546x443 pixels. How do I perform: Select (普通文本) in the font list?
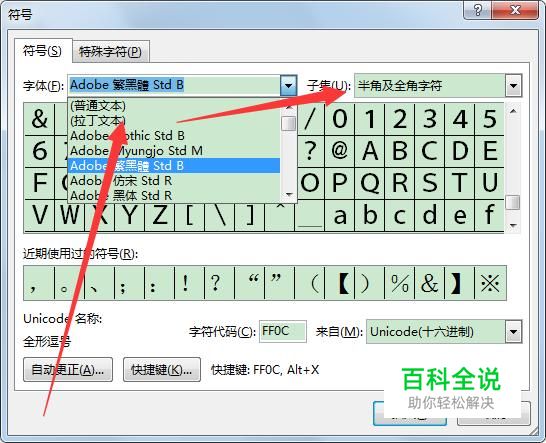(x=173, y=106)
